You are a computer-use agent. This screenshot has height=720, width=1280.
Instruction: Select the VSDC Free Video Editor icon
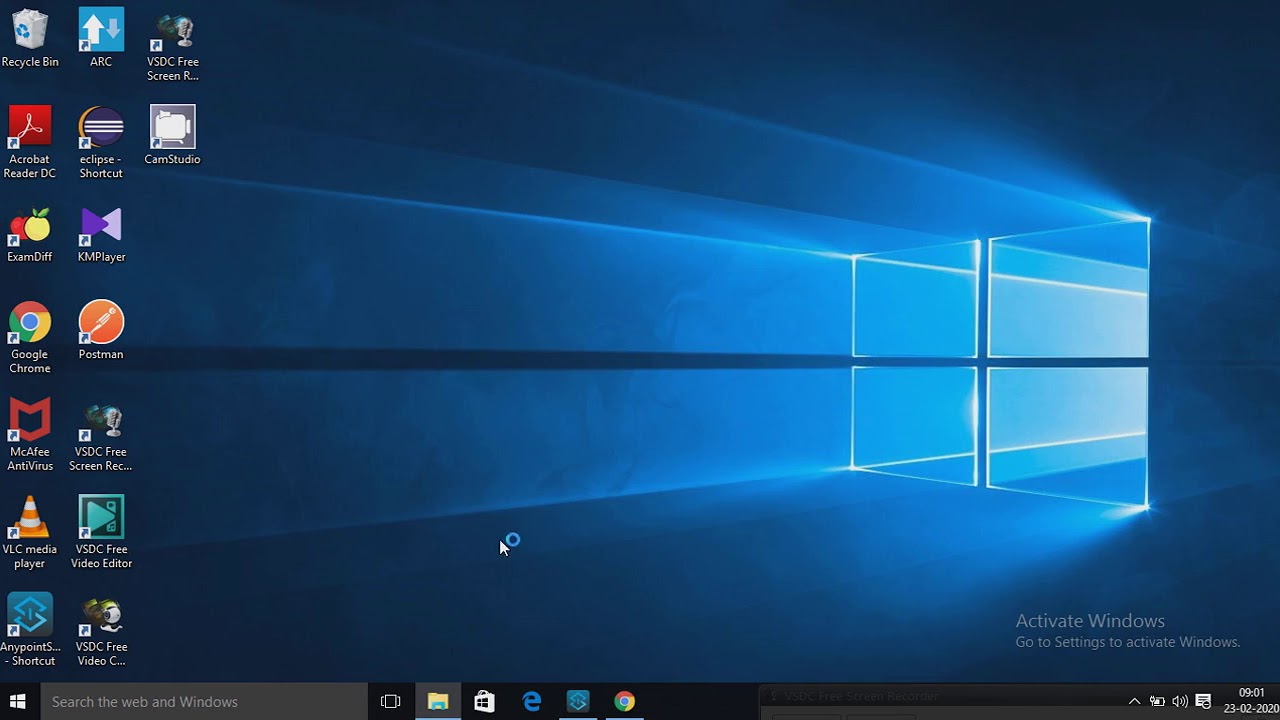(101, 532)
